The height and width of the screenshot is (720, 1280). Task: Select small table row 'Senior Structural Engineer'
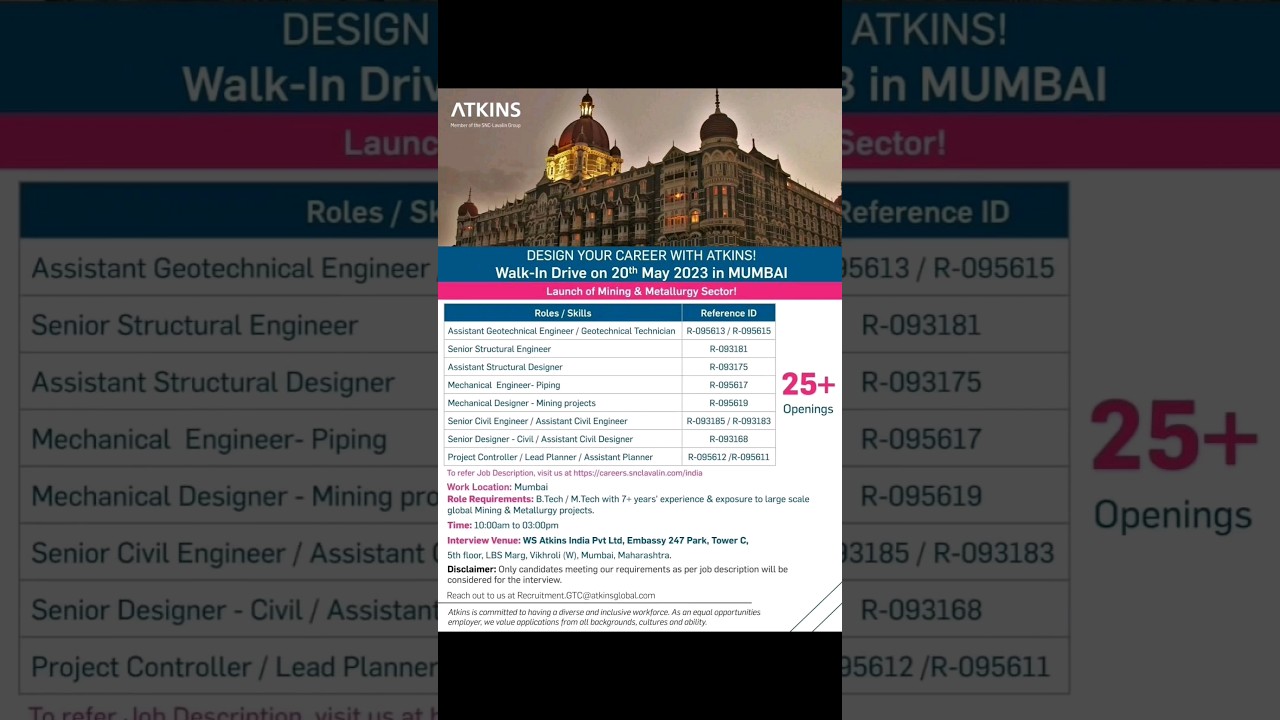562,349
